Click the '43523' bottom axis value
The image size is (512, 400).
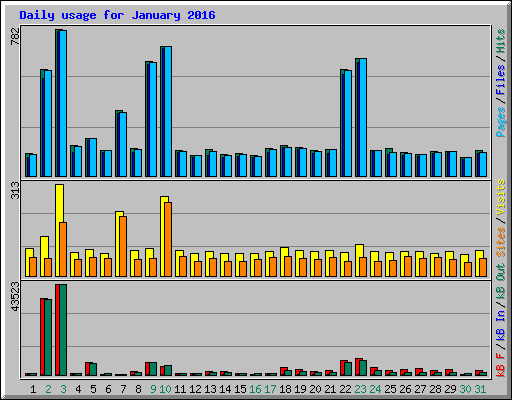click(x=15, y=297)
